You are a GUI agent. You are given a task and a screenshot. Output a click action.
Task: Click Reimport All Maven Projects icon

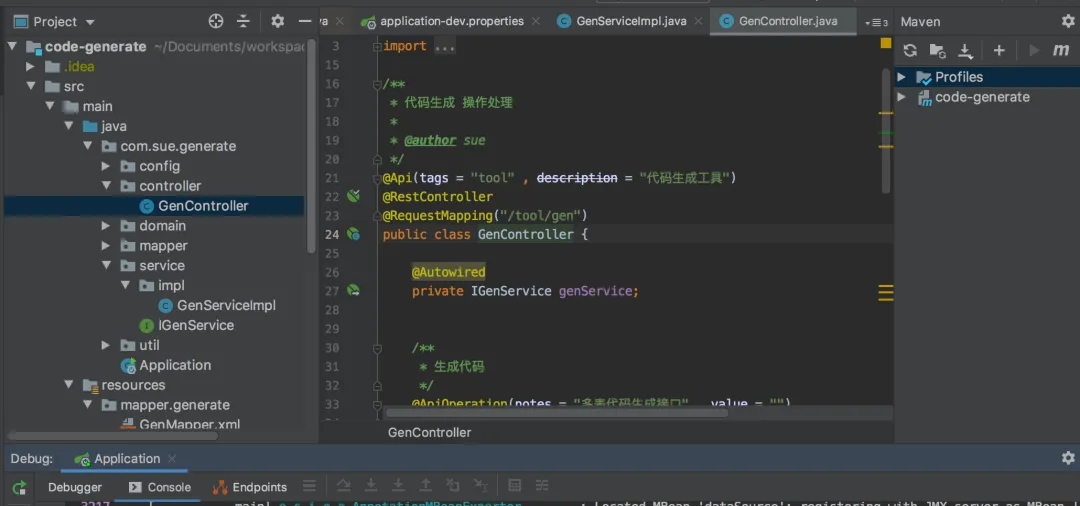(x=910, y=51)
